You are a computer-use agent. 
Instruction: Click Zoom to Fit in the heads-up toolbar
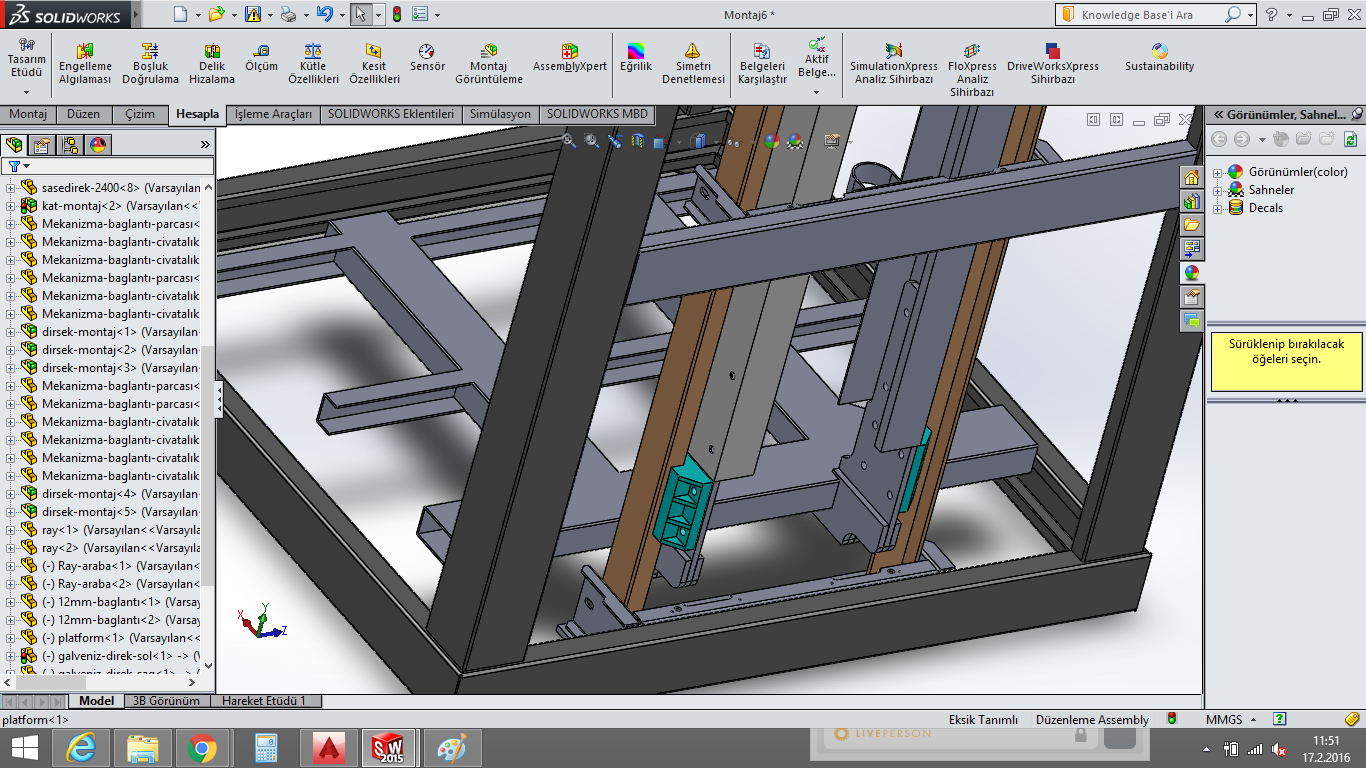569,141
